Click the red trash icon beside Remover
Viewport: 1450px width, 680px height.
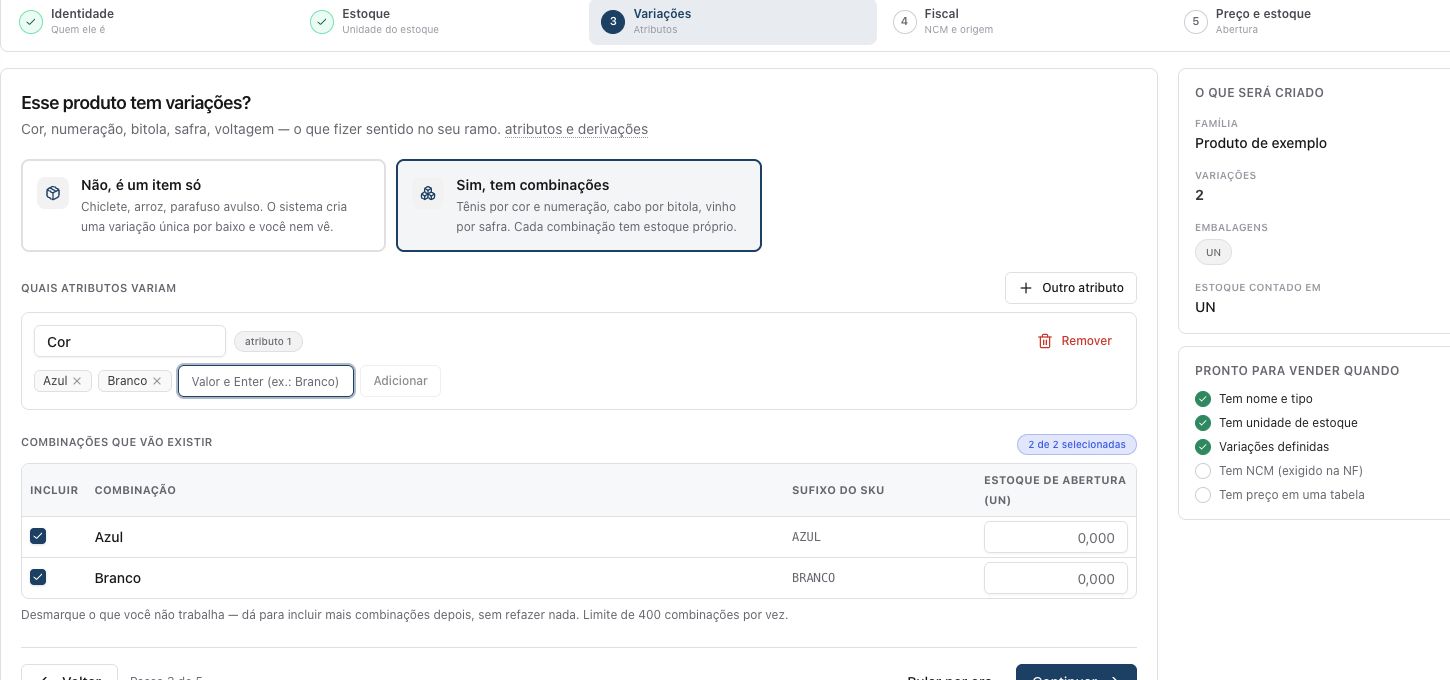coord(1045,341)
